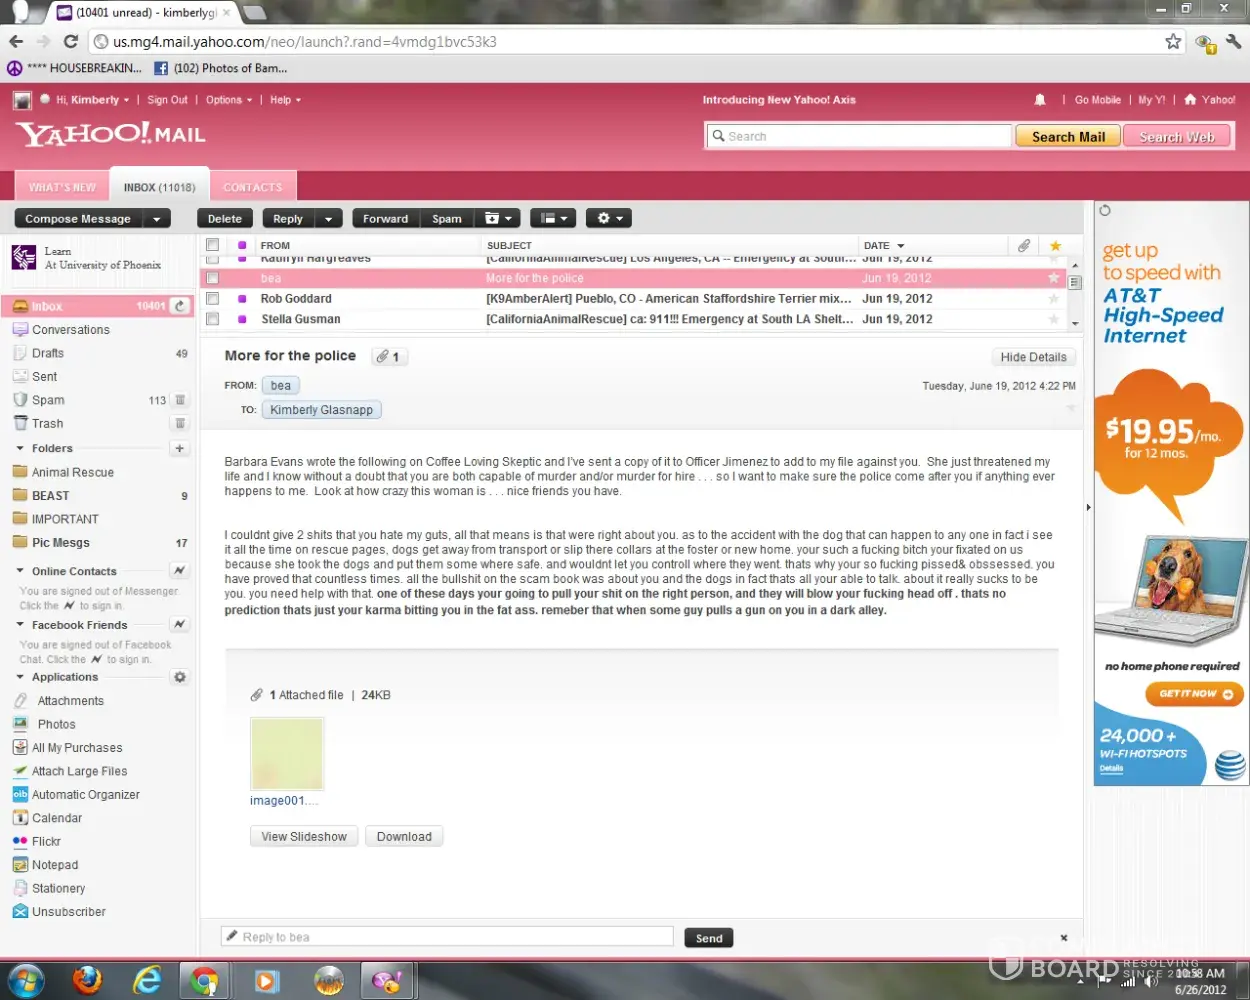Collapse the Facebook Friends section
This screenshot has width=1250, height=1000.
coord(20,624)
